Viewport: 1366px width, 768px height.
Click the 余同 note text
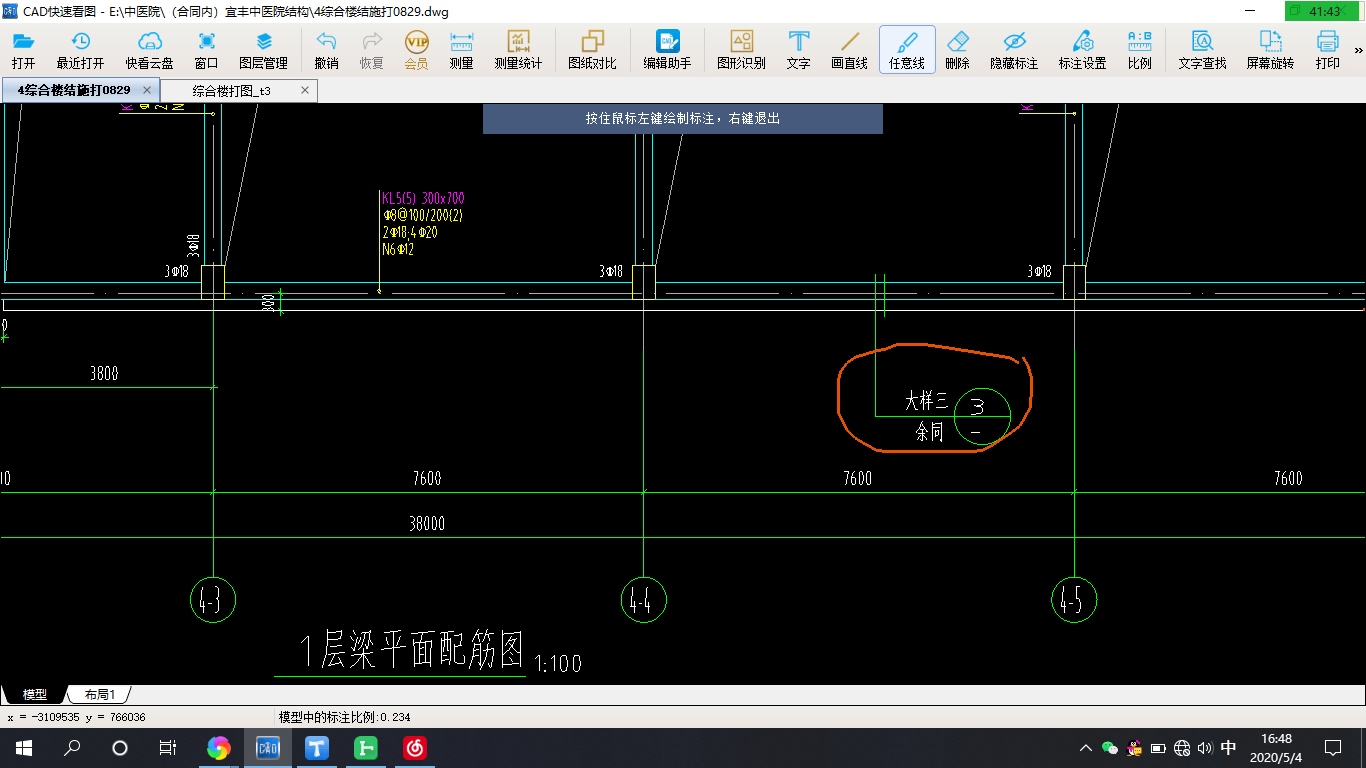point(929,432)
